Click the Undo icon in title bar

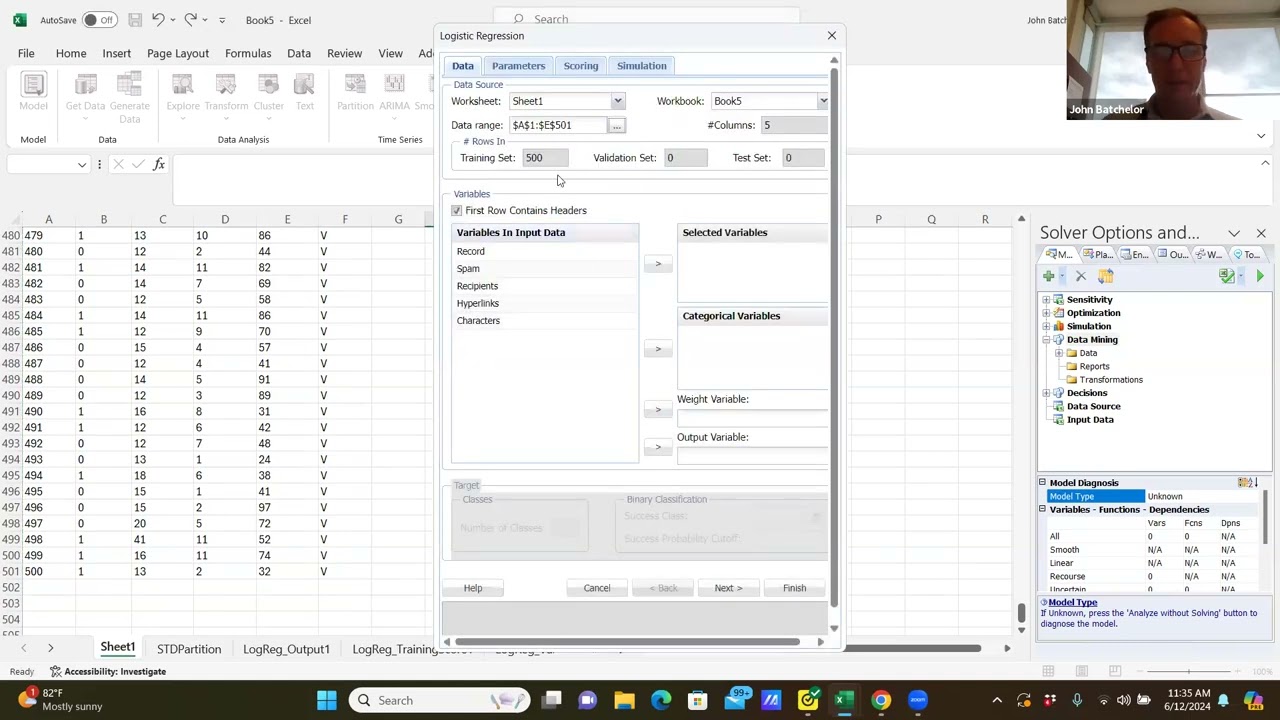158,20
